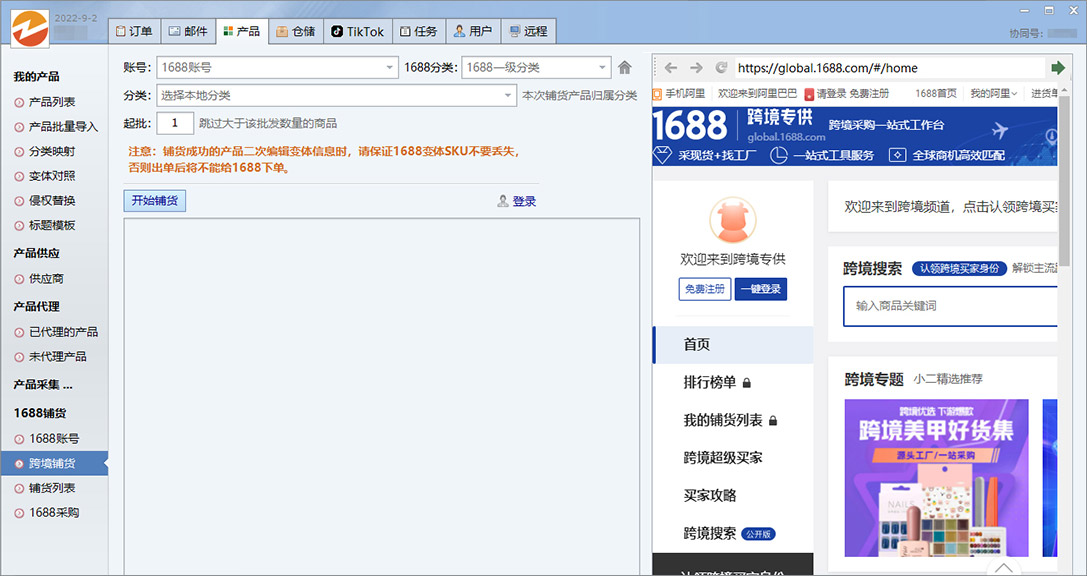Screen dimensions: 1087x576
Task: Select 标题模板 in the sidebar
Action: pyautogui.click(x=52, y=225)
